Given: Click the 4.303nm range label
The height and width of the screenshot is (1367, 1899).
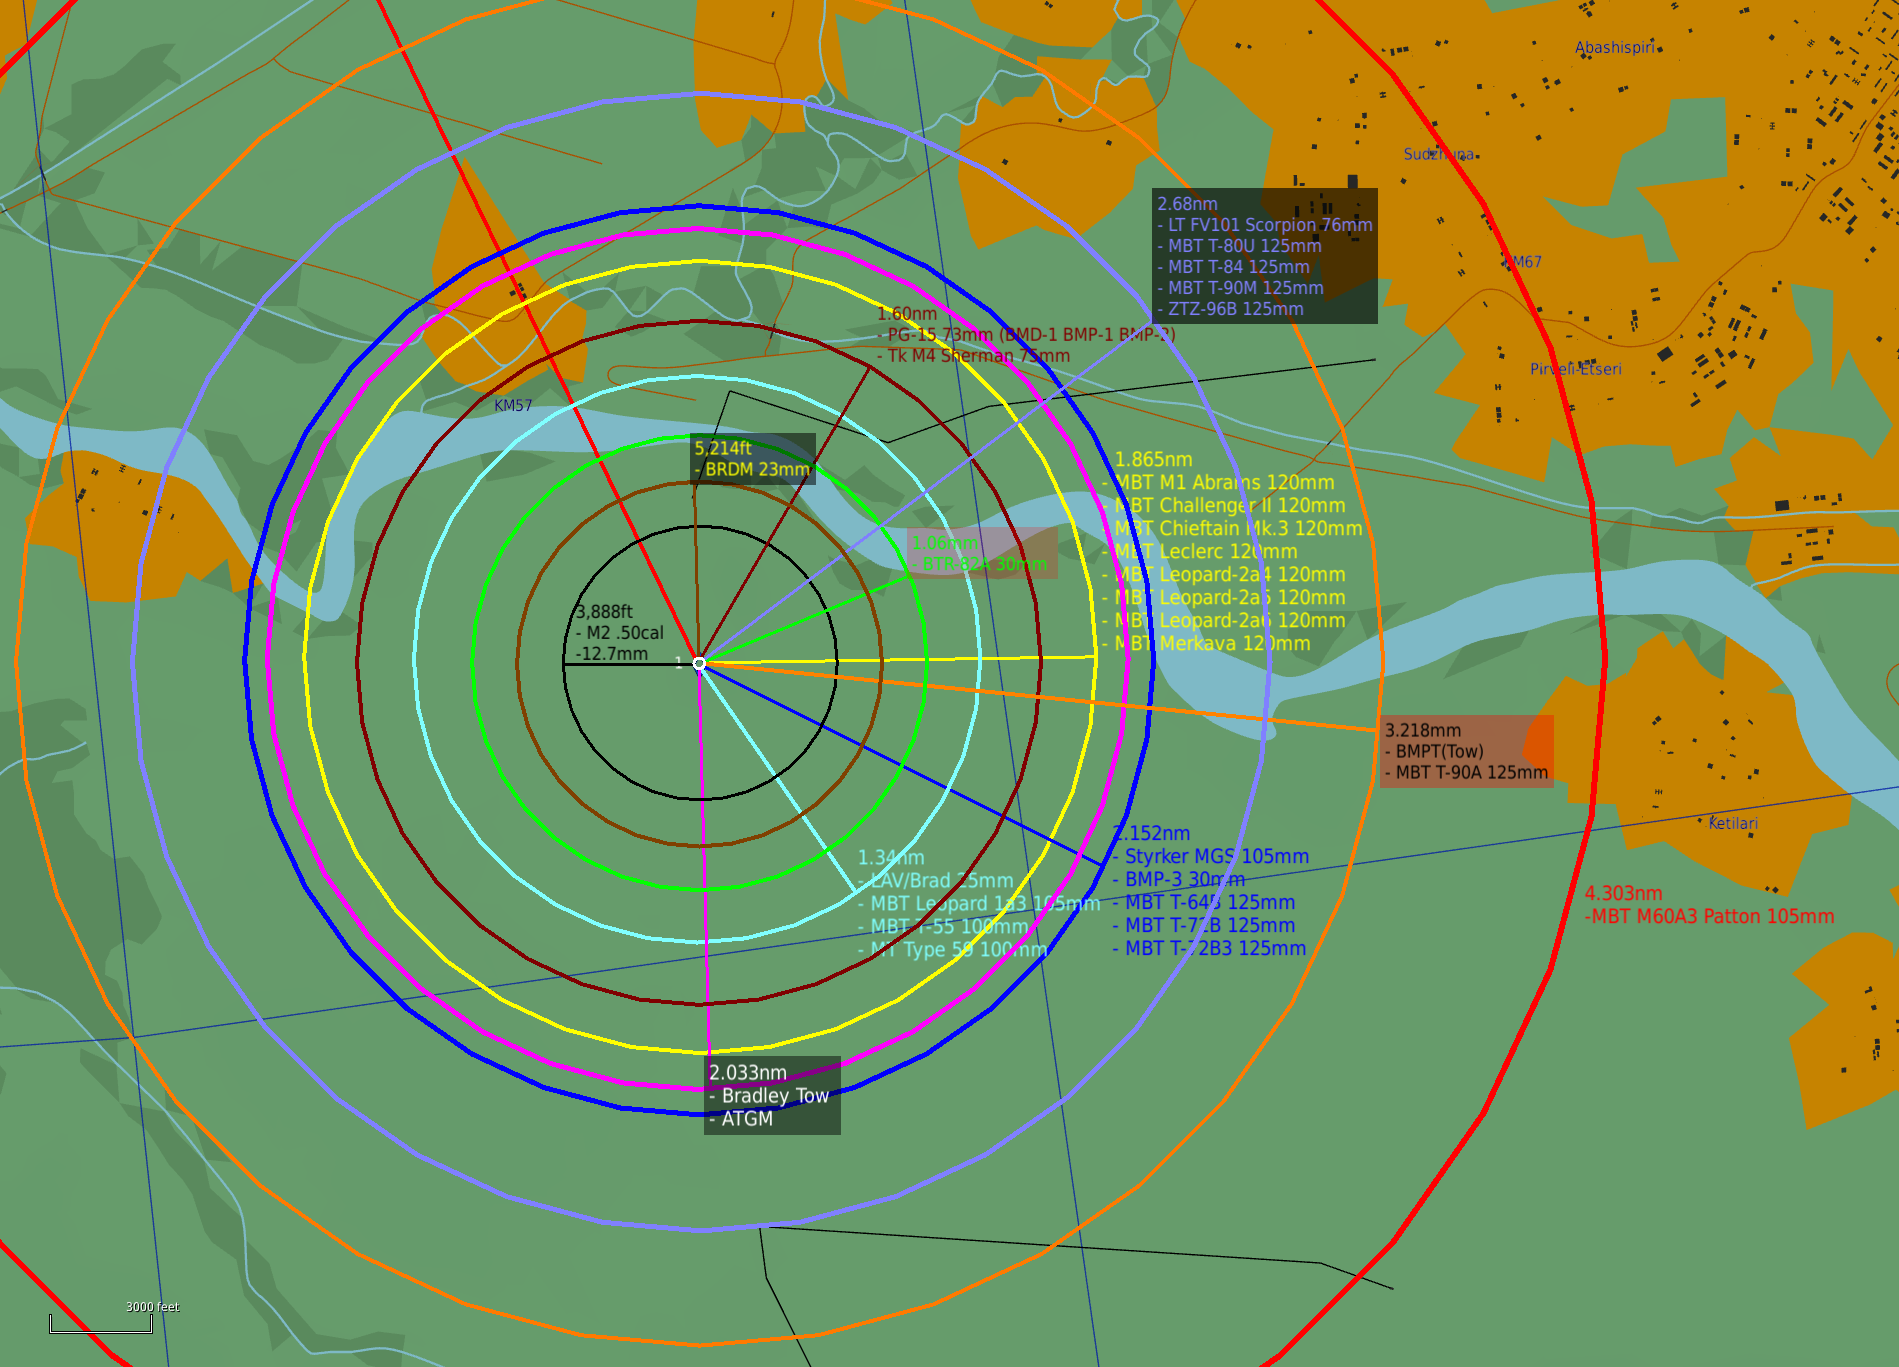Looking at the screenshot, I should pyautogui.click(x=1623, y=894).
